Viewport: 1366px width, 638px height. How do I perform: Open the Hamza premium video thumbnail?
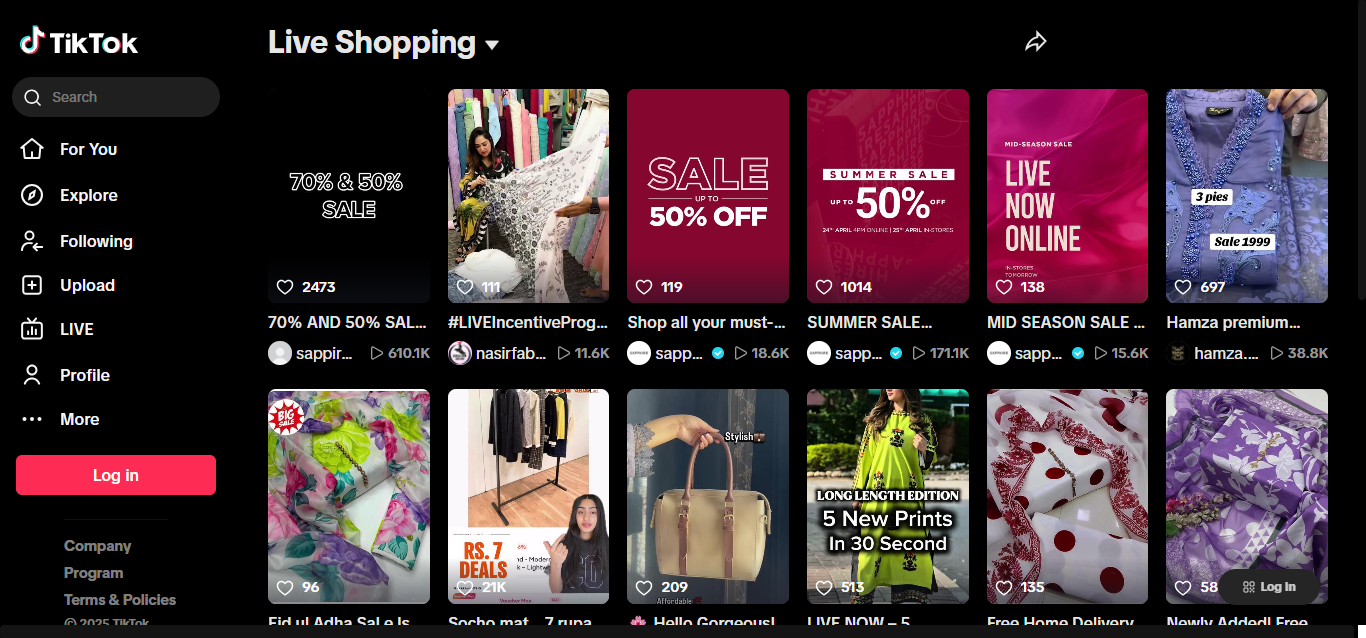click(x=1247, y=196)
